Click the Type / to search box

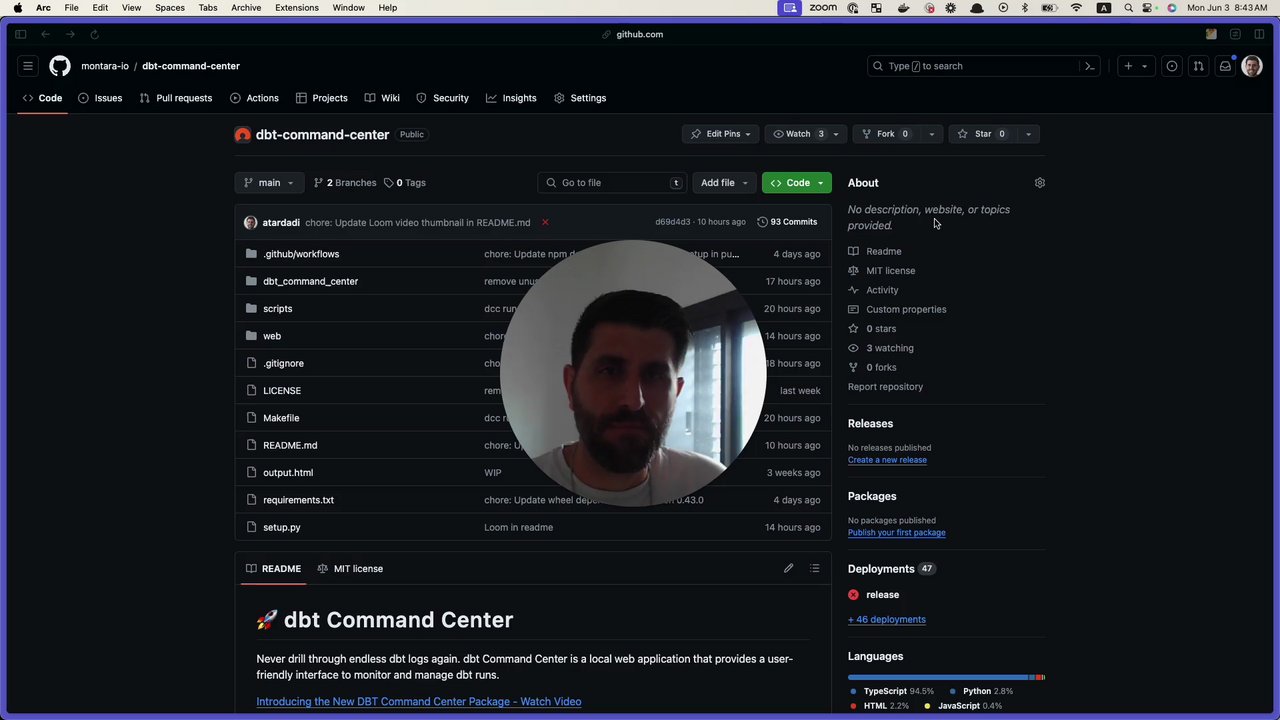[x=984, y=66]
